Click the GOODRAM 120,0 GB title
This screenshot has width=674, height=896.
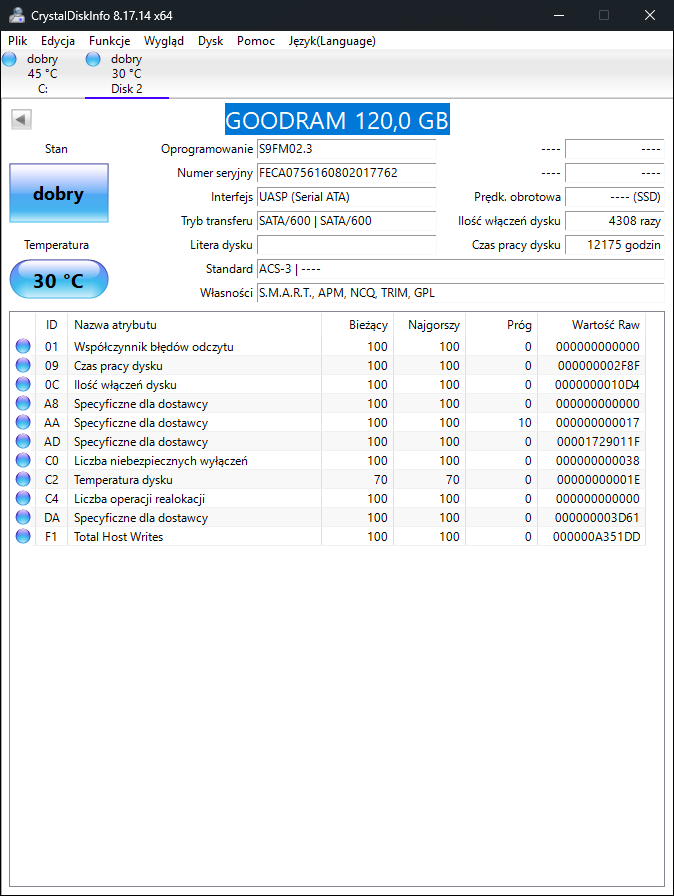tap(337, 119)
